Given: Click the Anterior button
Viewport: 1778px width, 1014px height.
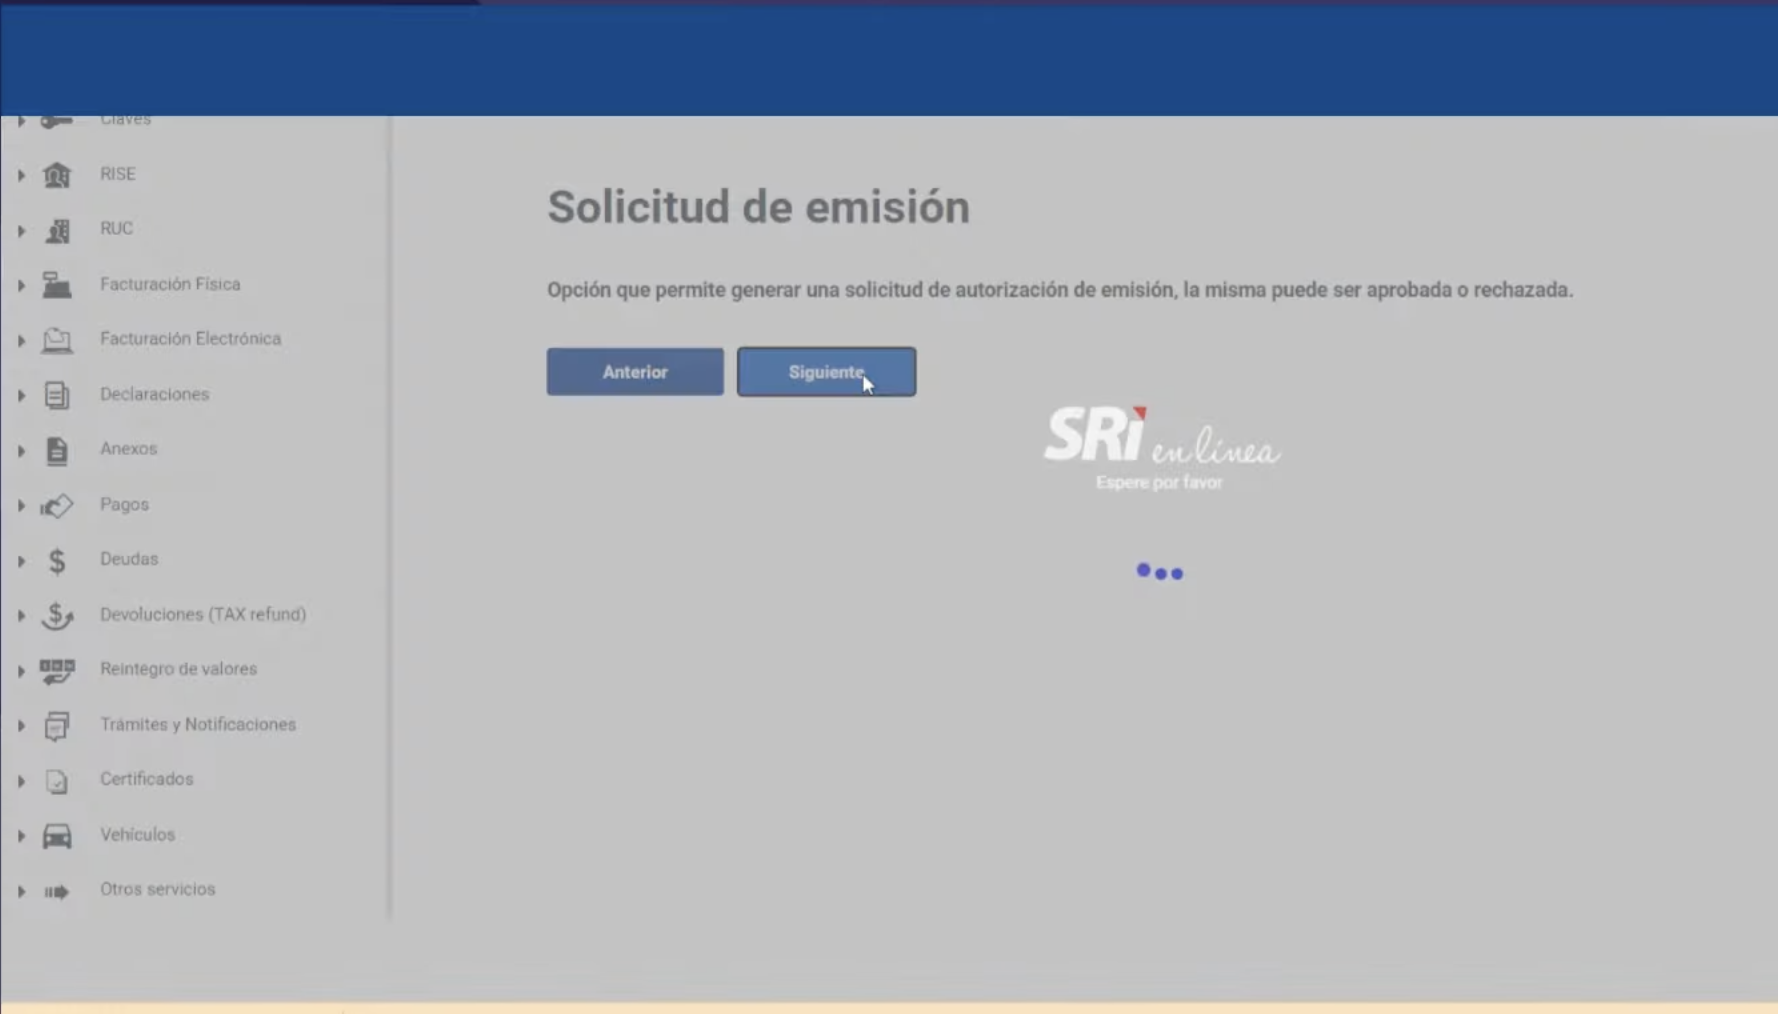Looking at the screenshot, I should 634,371.
